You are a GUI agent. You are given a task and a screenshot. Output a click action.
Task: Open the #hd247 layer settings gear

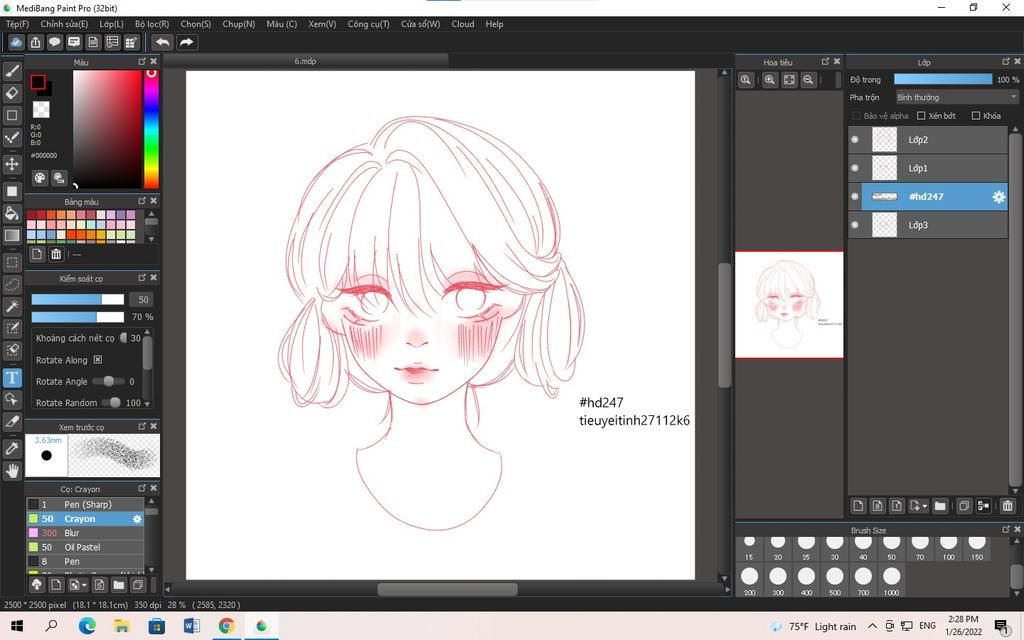coord(999,197)
